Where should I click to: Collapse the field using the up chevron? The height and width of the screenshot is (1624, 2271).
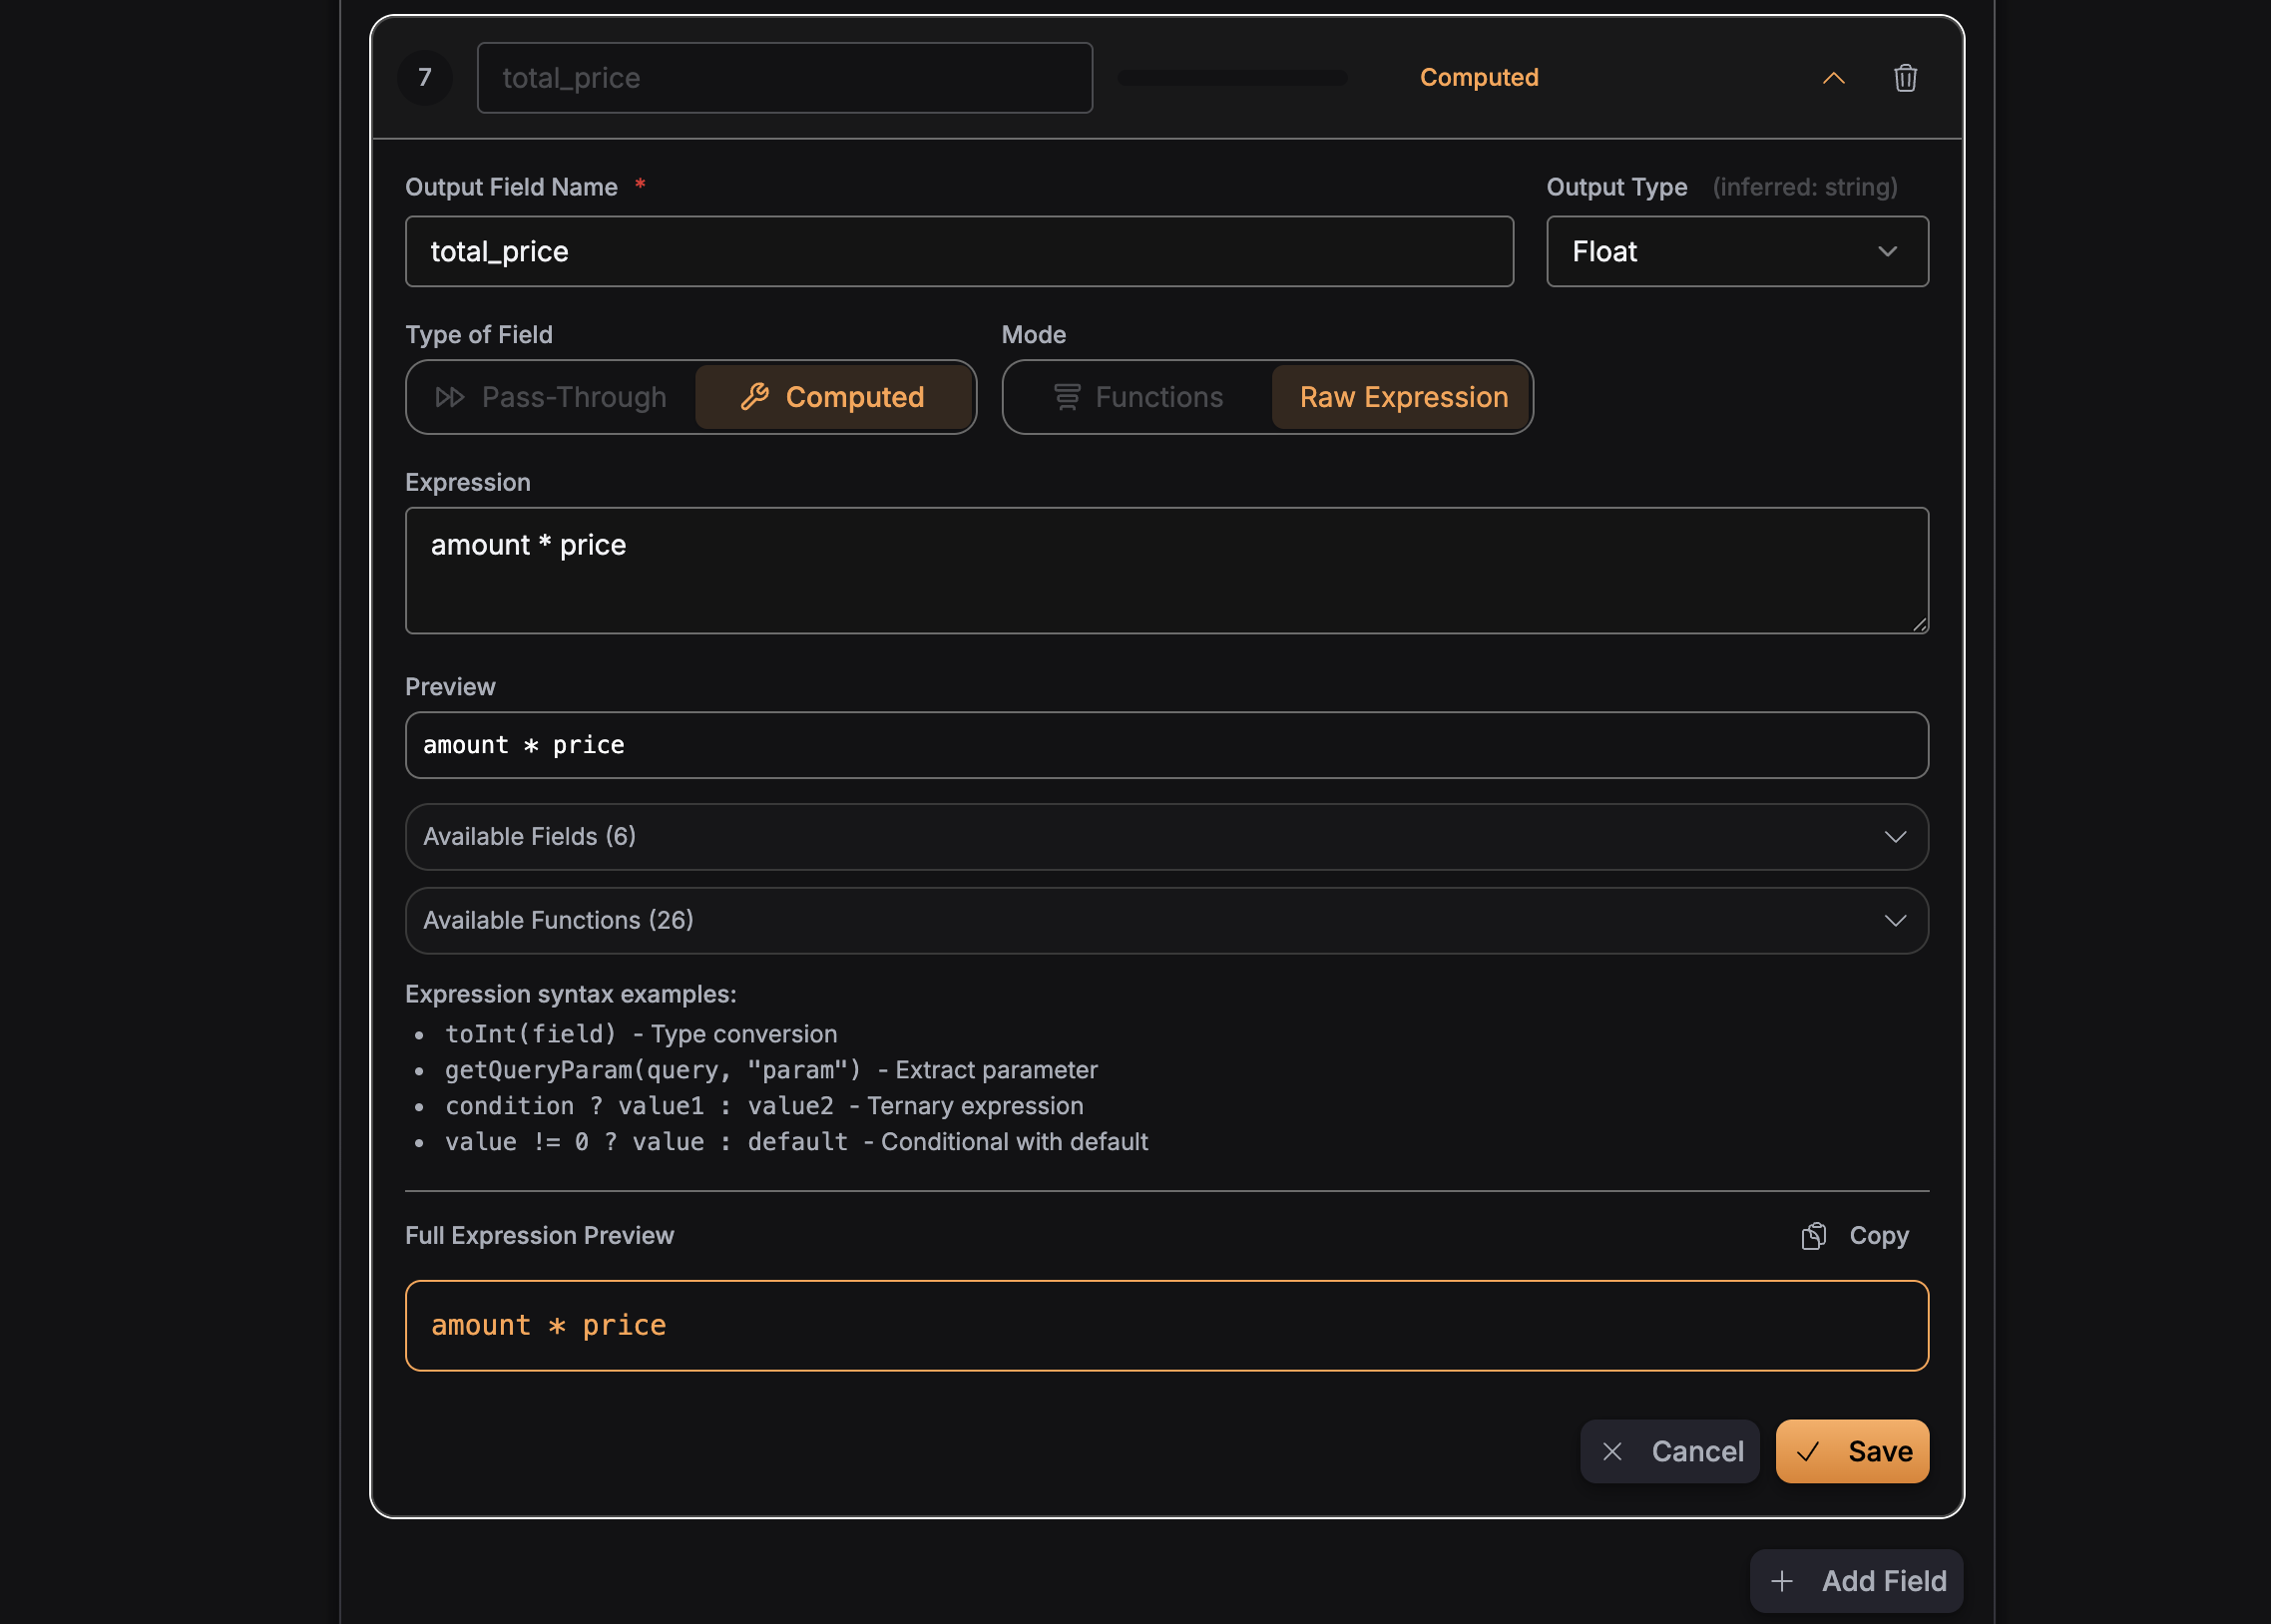1833,78
